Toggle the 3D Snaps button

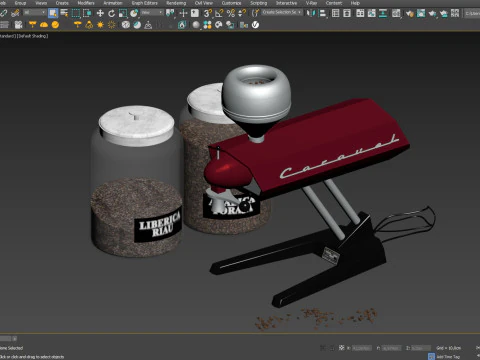tap(208, 13)
